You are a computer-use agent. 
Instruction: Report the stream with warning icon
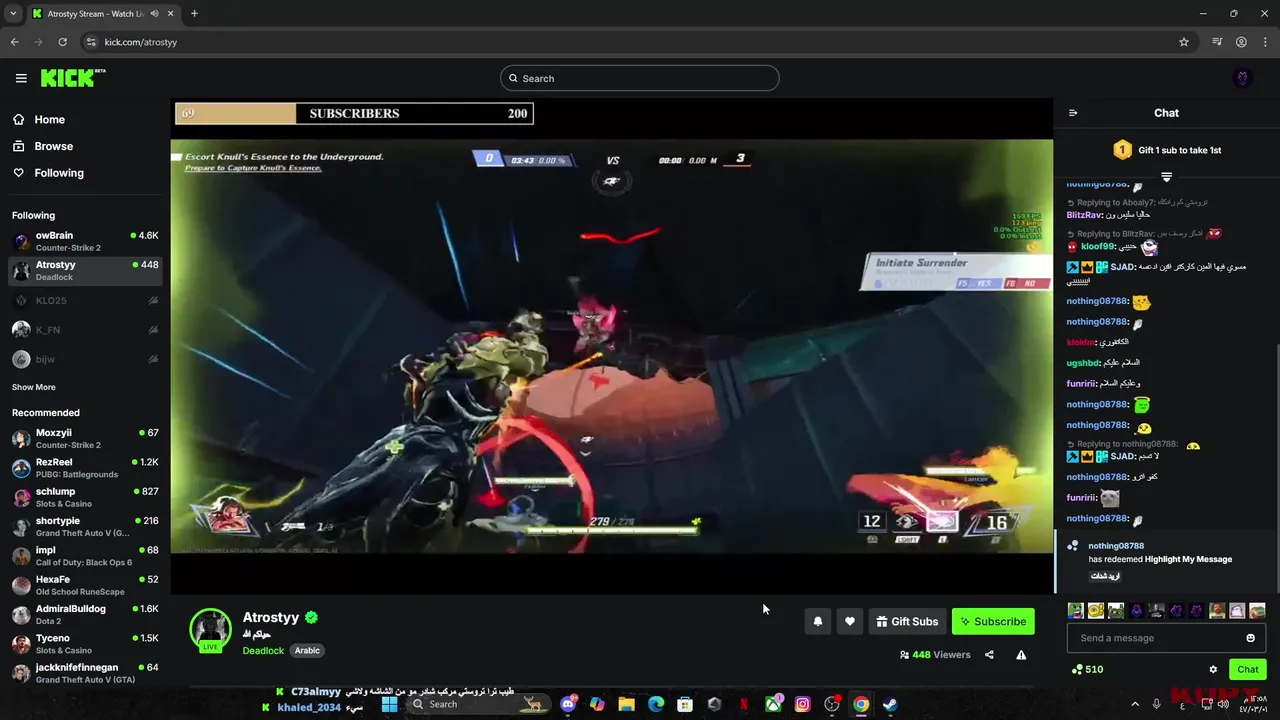pos(1021,655)
